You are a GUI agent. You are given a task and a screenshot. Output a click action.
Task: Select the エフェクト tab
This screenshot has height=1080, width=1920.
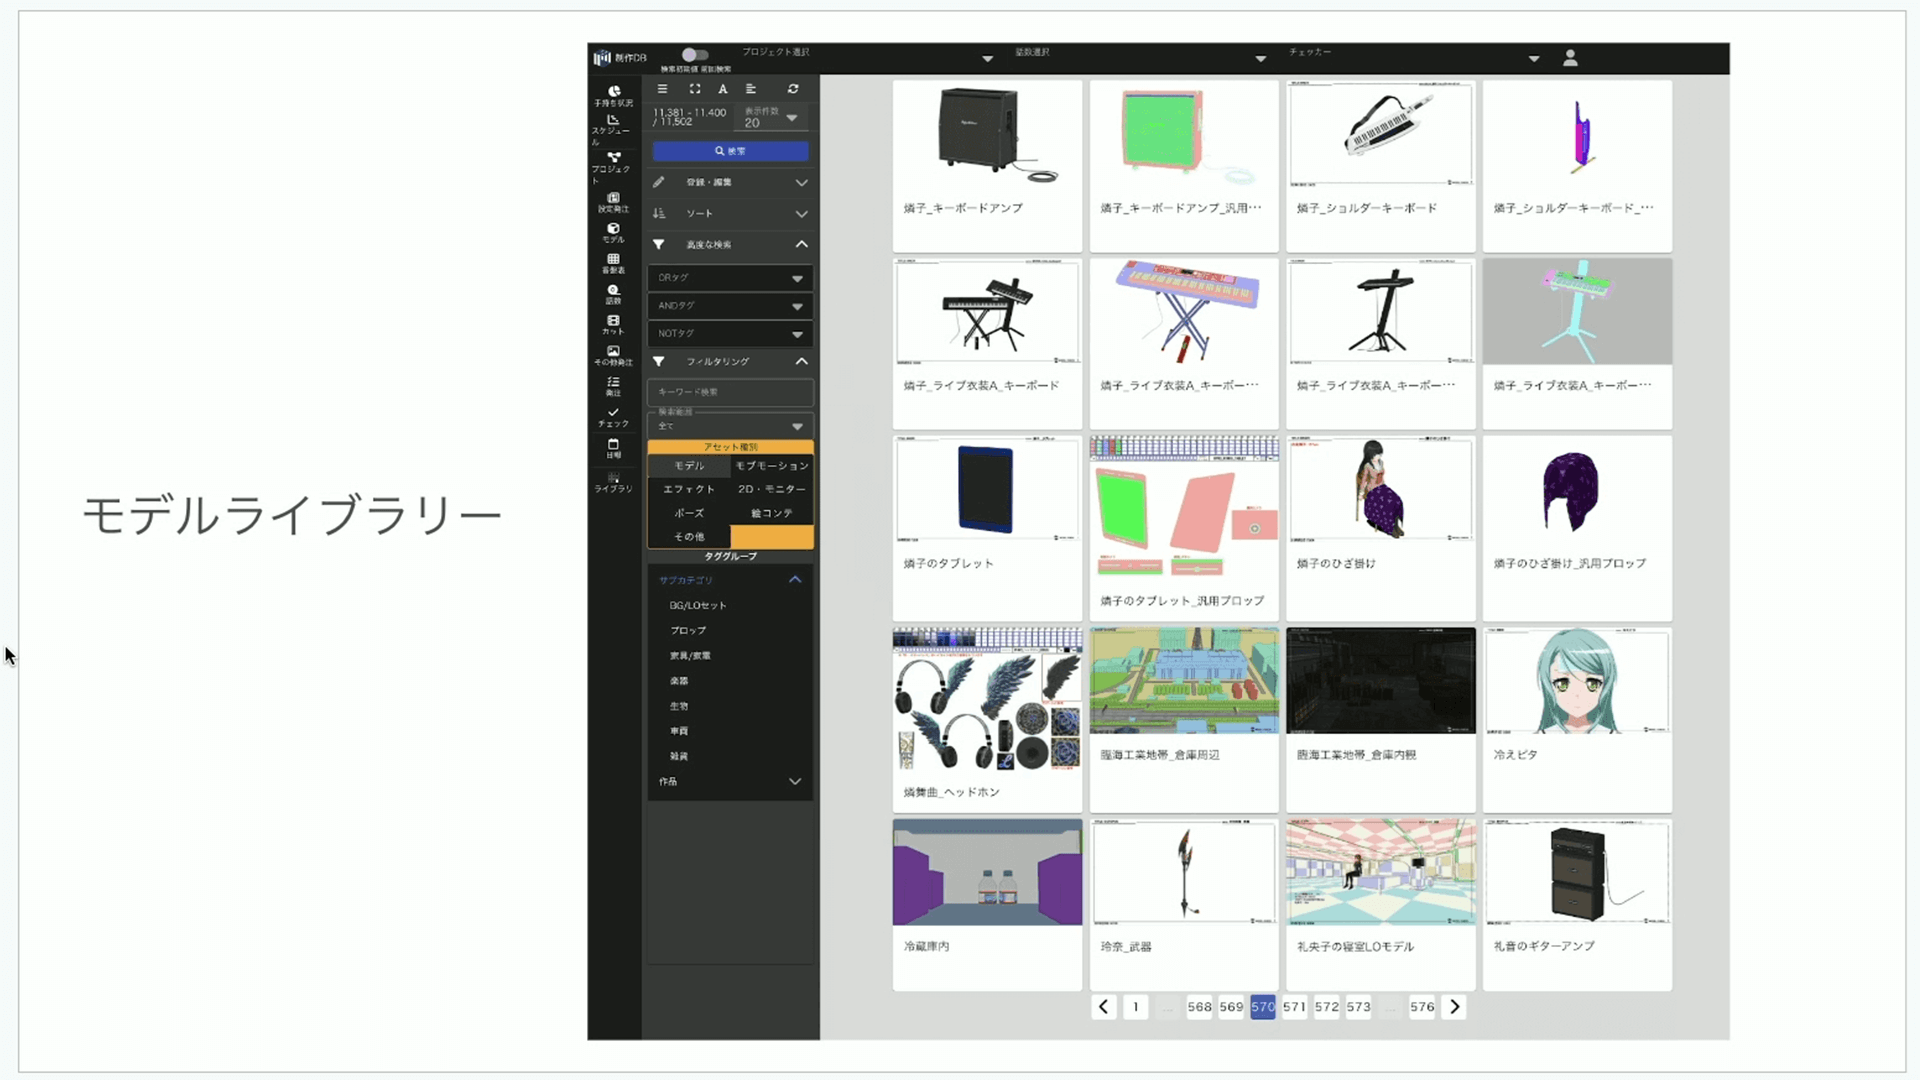coord(687,489)
